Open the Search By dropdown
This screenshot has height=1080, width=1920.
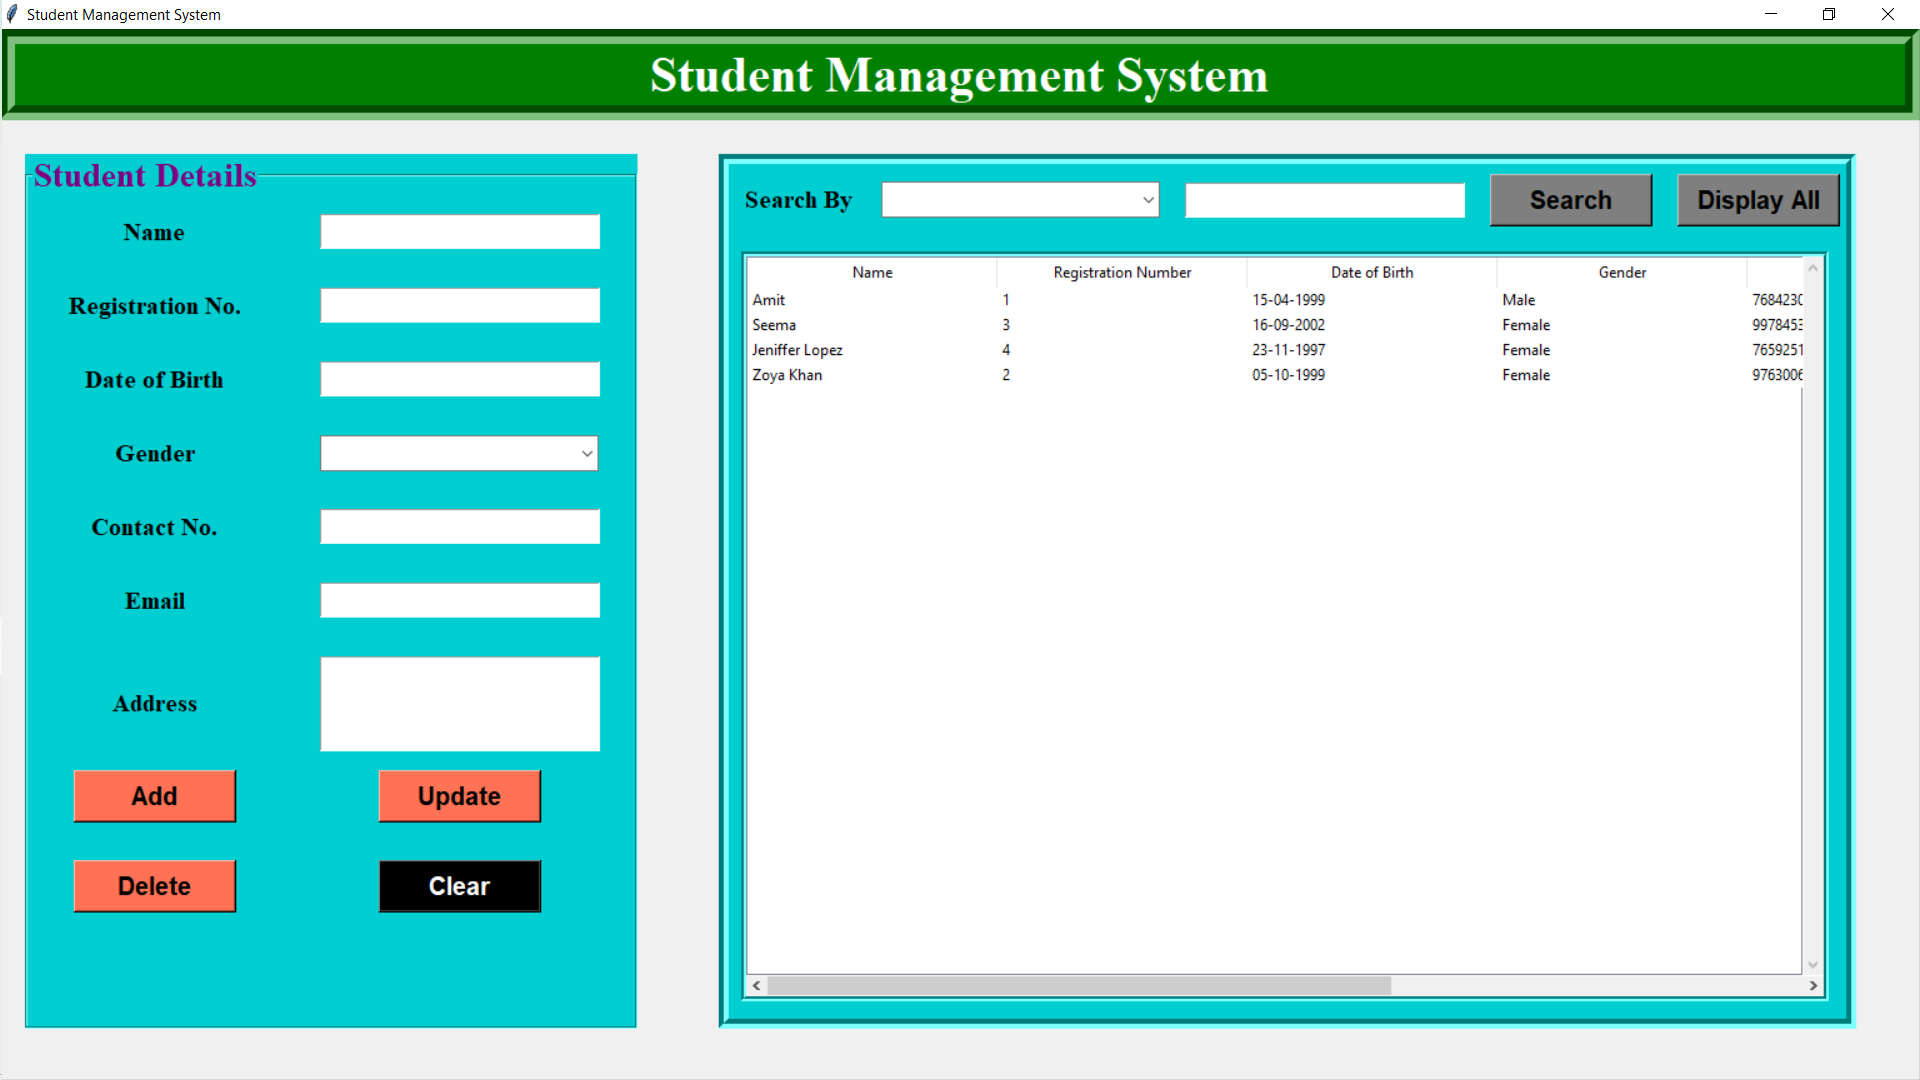tap(1019, 199)
